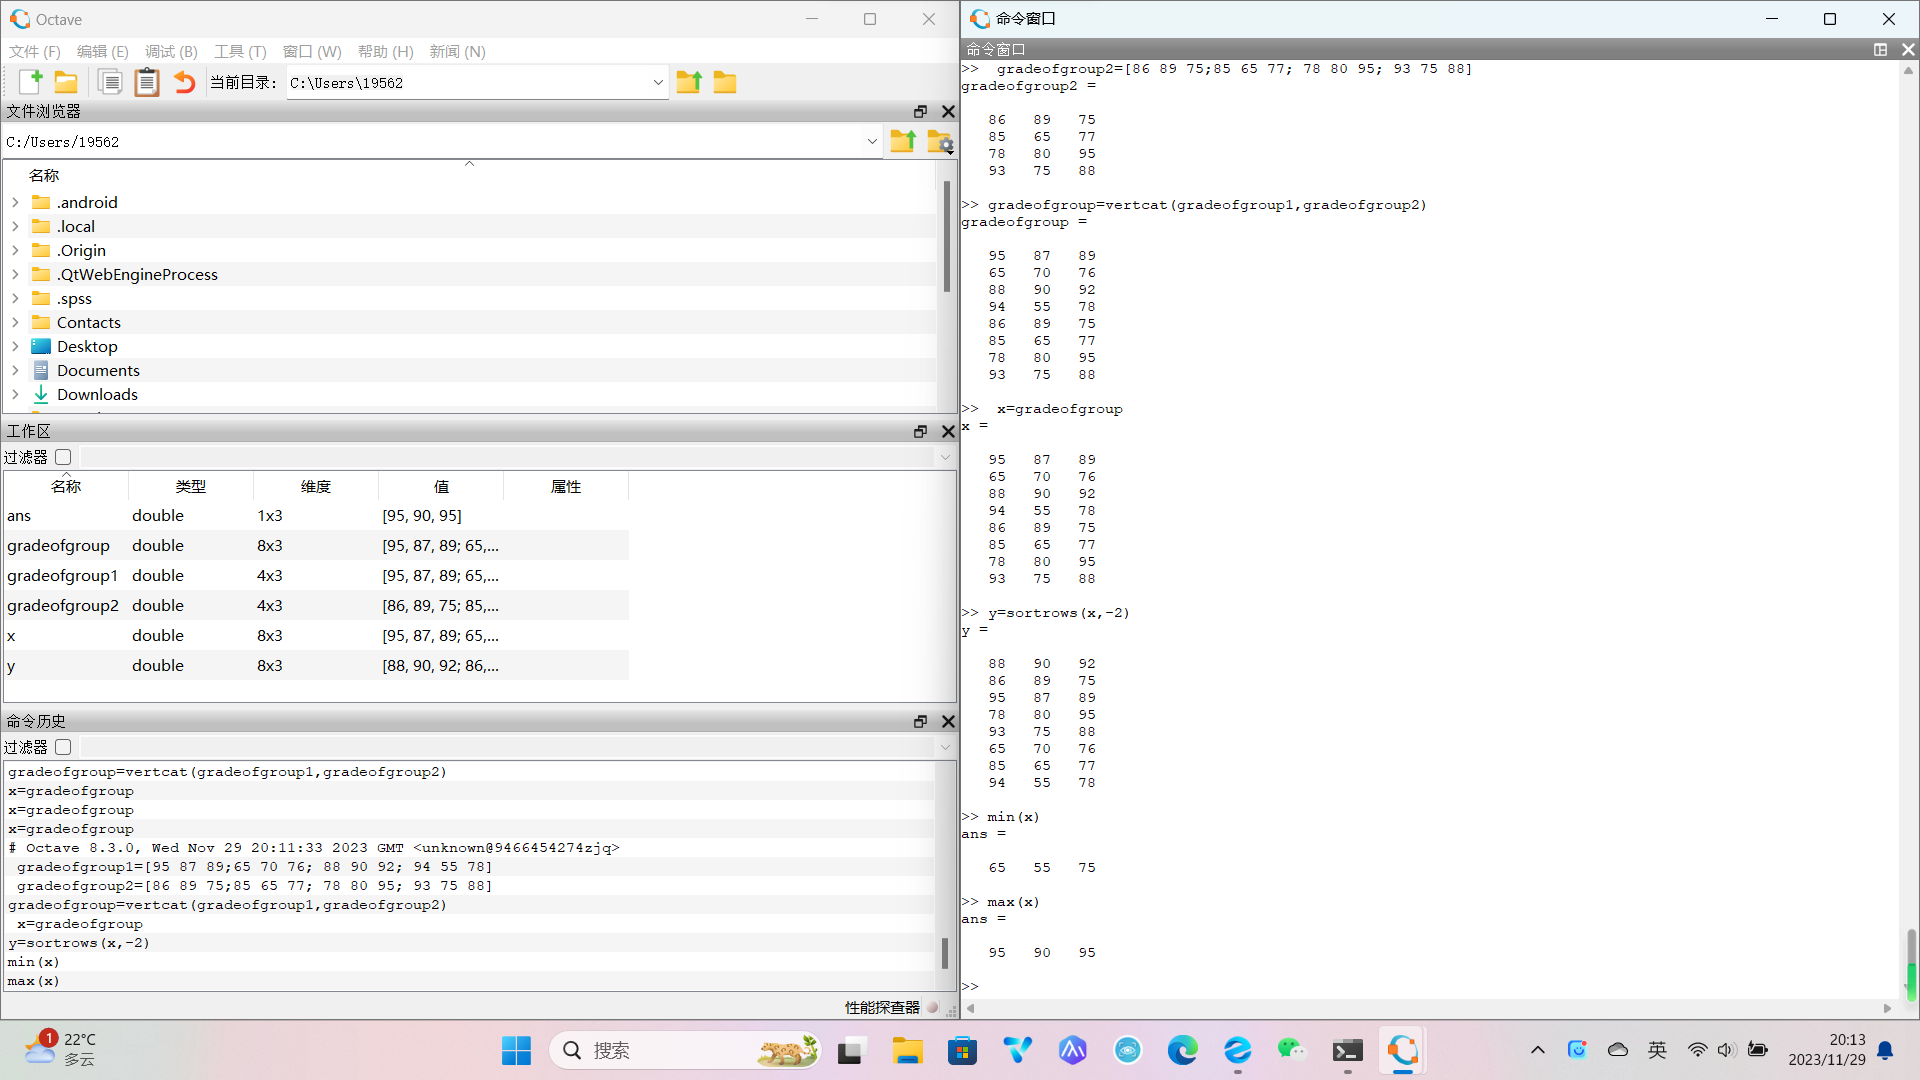Undock the 命令历史 panel
The height and width of the screenshot is (1080, 1920).
coord(920,722)
